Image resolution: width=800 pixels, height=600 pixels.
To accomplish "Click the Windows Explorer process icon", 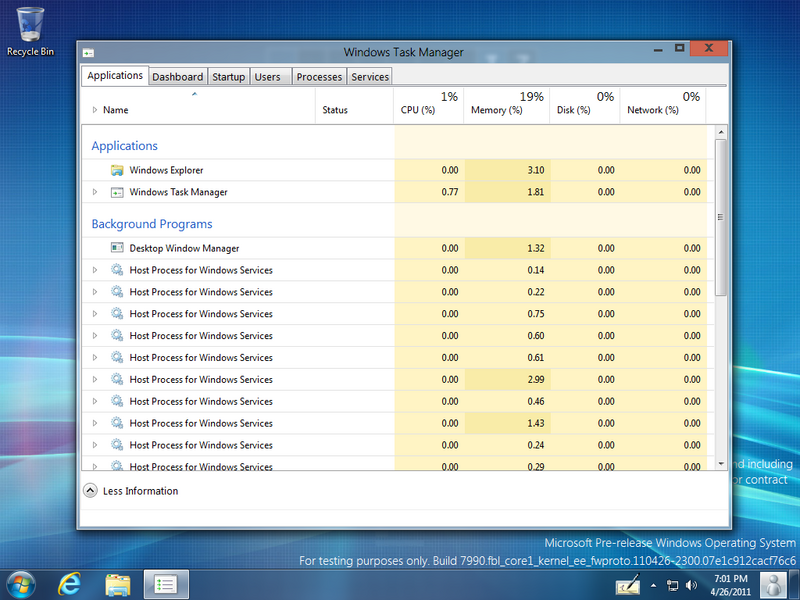I will tap(117, 171).
